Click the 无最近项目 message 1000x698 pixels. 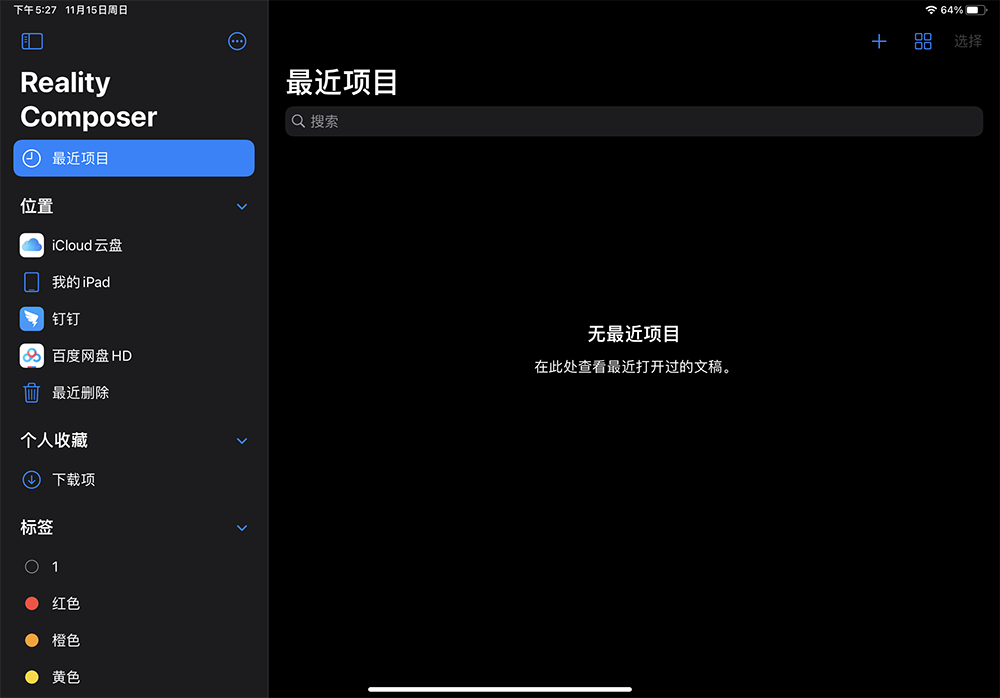point(633,334)
